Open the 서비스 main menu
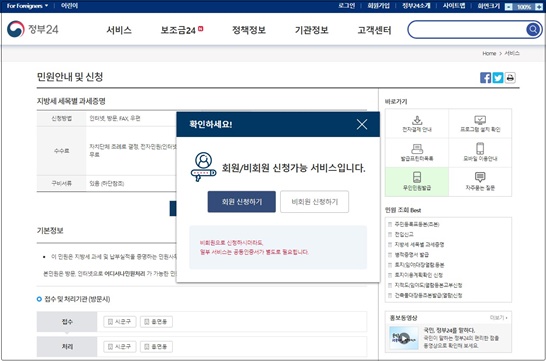 tap(119, 30)
